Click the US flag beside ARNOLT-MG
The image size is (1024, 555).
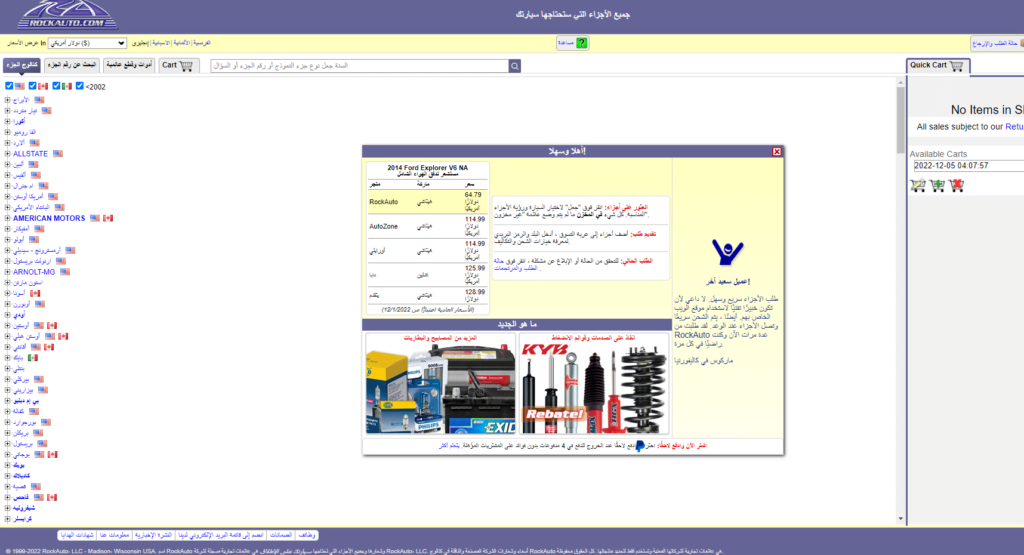tap(65, 272)
